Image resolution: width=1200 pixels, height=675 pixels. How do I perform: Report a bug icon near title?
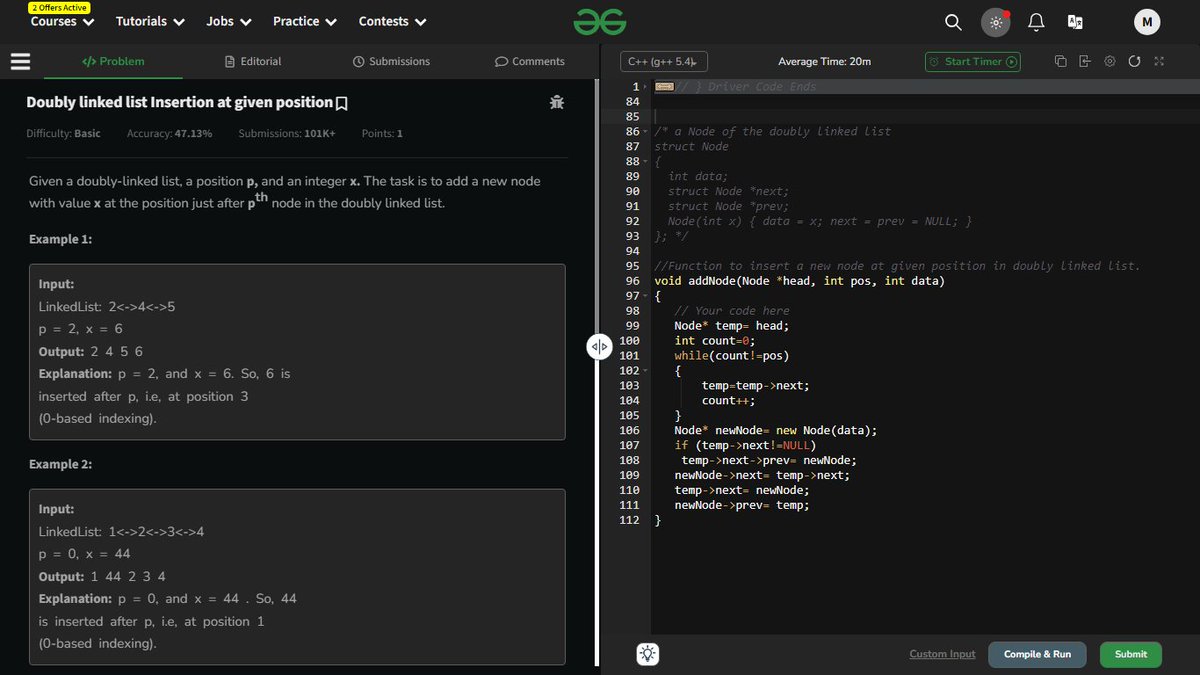click(x=557, y=102)
